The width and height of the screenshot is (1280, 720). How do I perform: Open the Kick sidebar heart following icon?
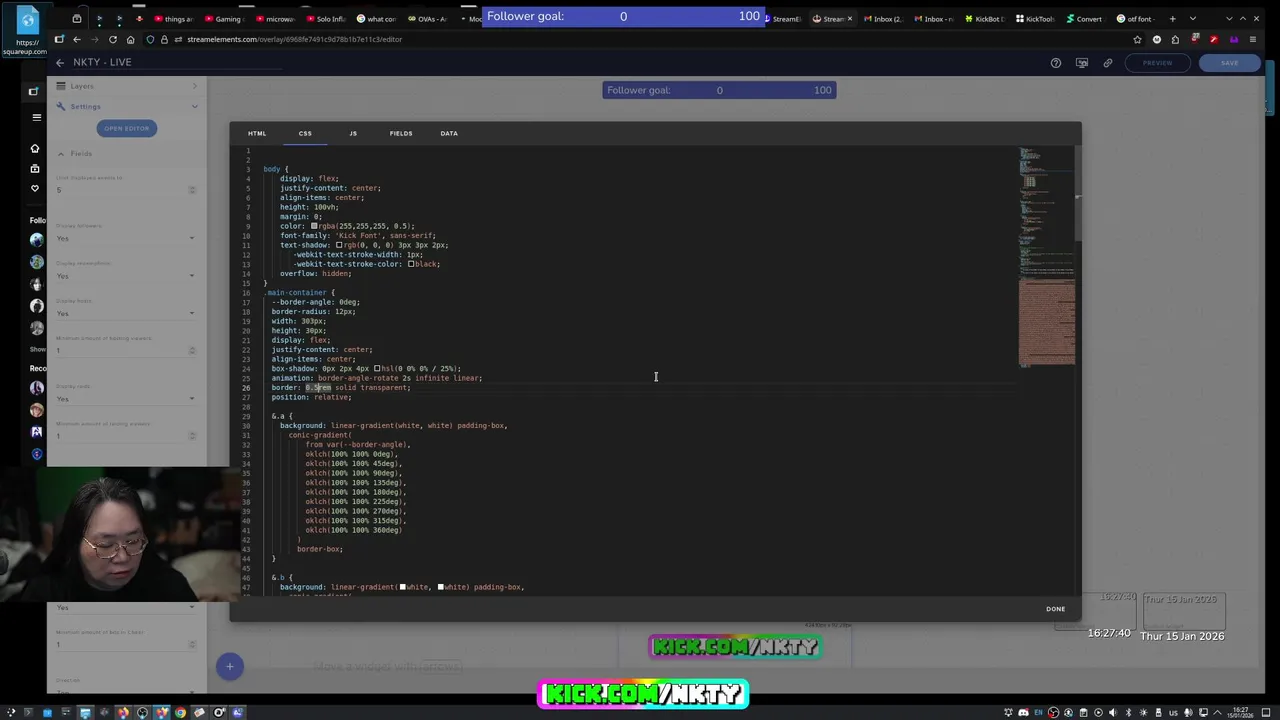[x=35, y=188]
